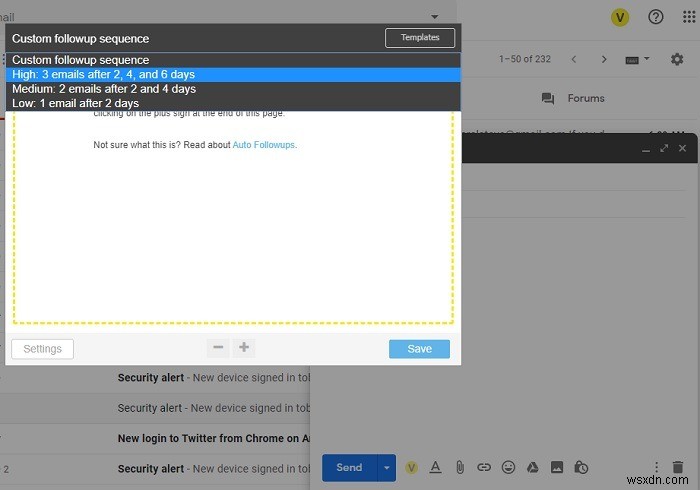
Task: Remove a followup with the minus button
Action: pyautogui.click(x=218, y=347)
